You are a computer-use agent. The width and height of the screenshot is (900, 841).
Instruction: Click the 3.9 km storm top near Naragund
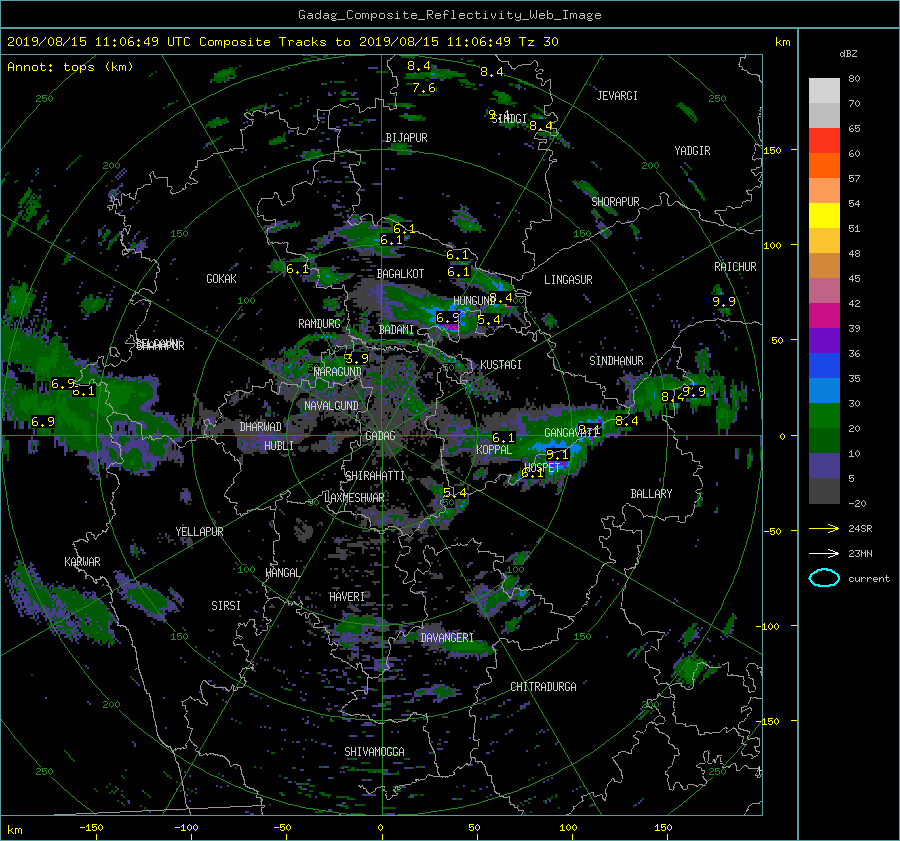click(356, 359)
